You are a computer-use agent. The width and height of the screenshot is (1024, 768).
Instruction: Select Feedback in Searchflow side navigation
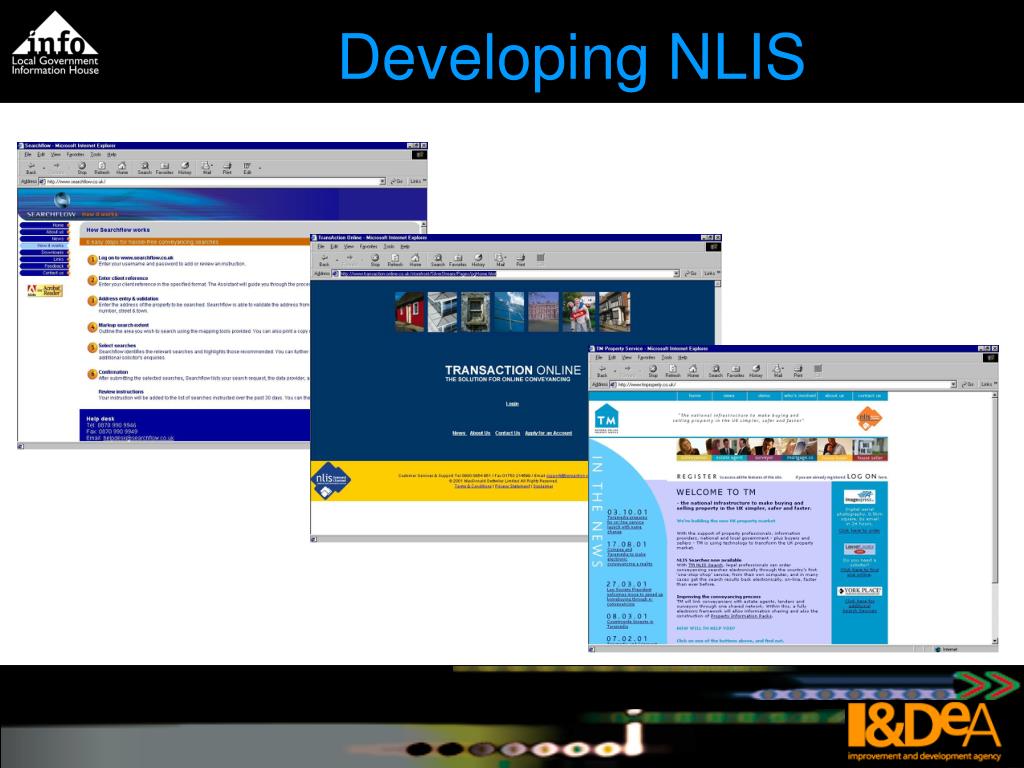tap(44, 266)
